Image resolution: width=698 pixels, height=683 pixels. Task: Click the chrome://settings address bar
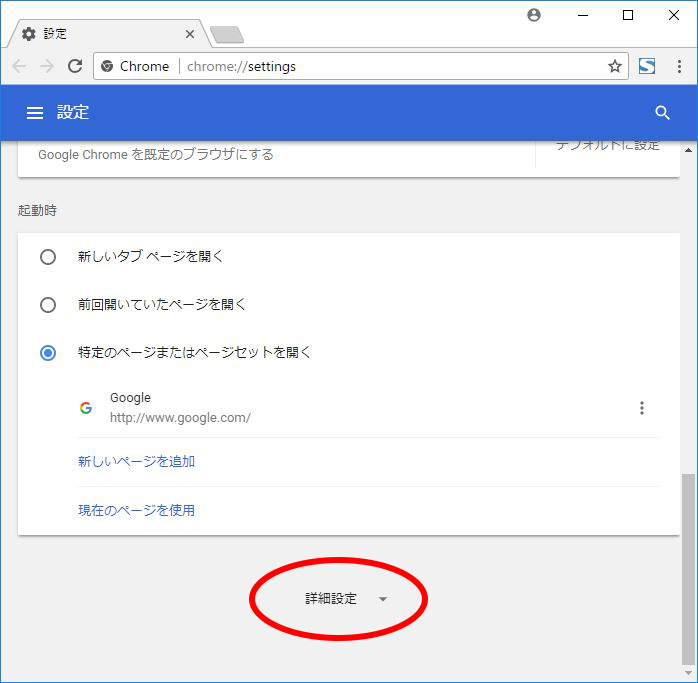coord(361,66)
